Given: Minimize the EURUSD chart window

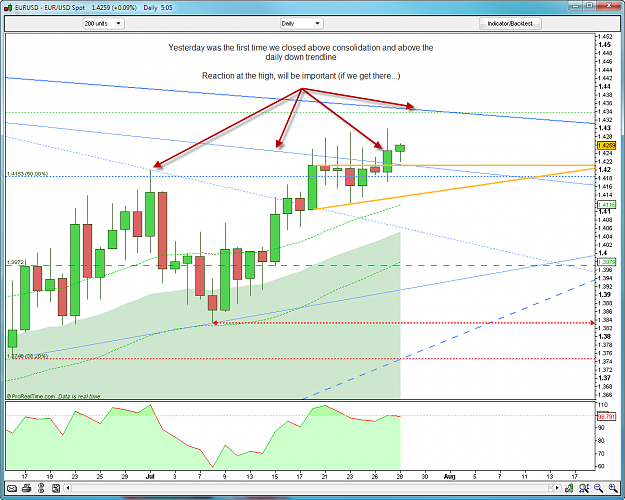Looking at the screenshot, I should [x=575, y=6].
